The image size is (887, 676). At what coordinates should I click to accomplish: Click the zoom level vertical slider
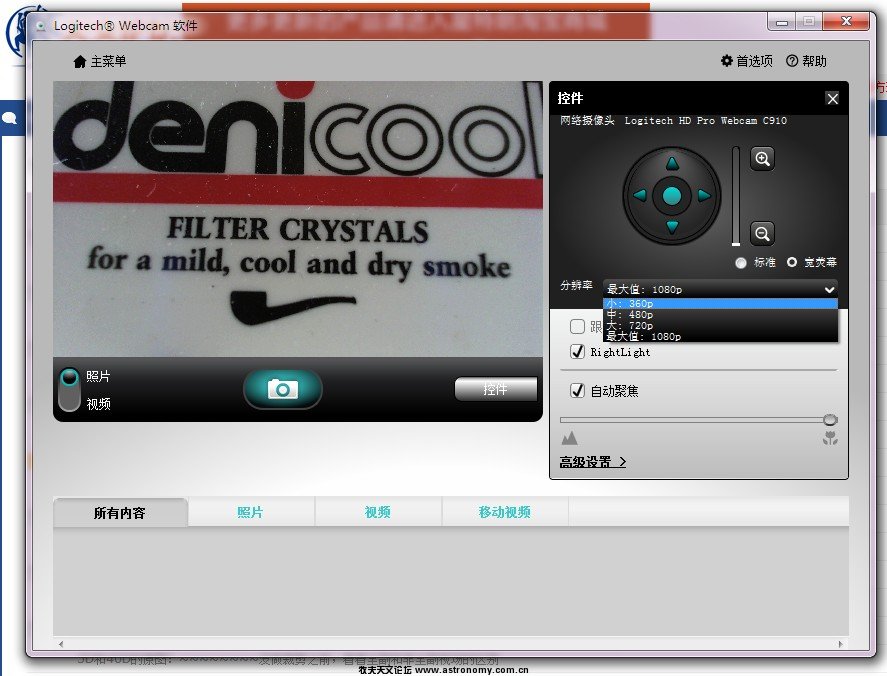point(736,196)
